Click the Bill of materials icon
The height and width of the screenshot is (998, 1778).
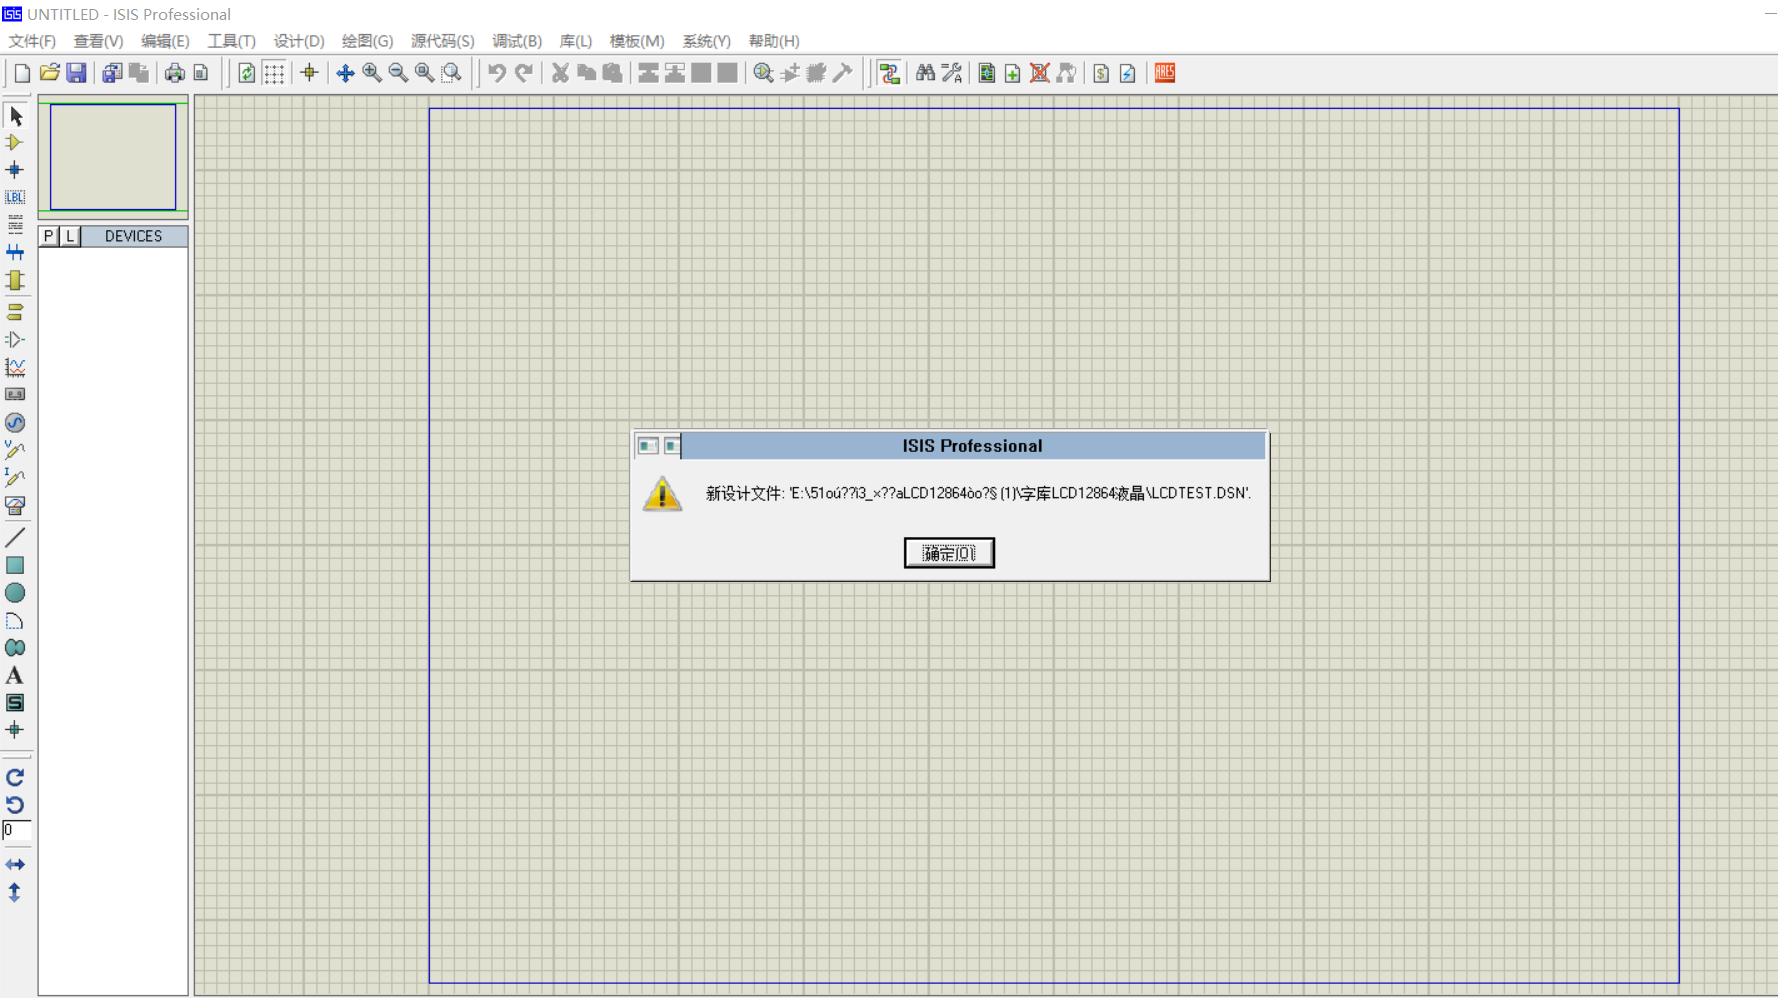coord(1101,73)
